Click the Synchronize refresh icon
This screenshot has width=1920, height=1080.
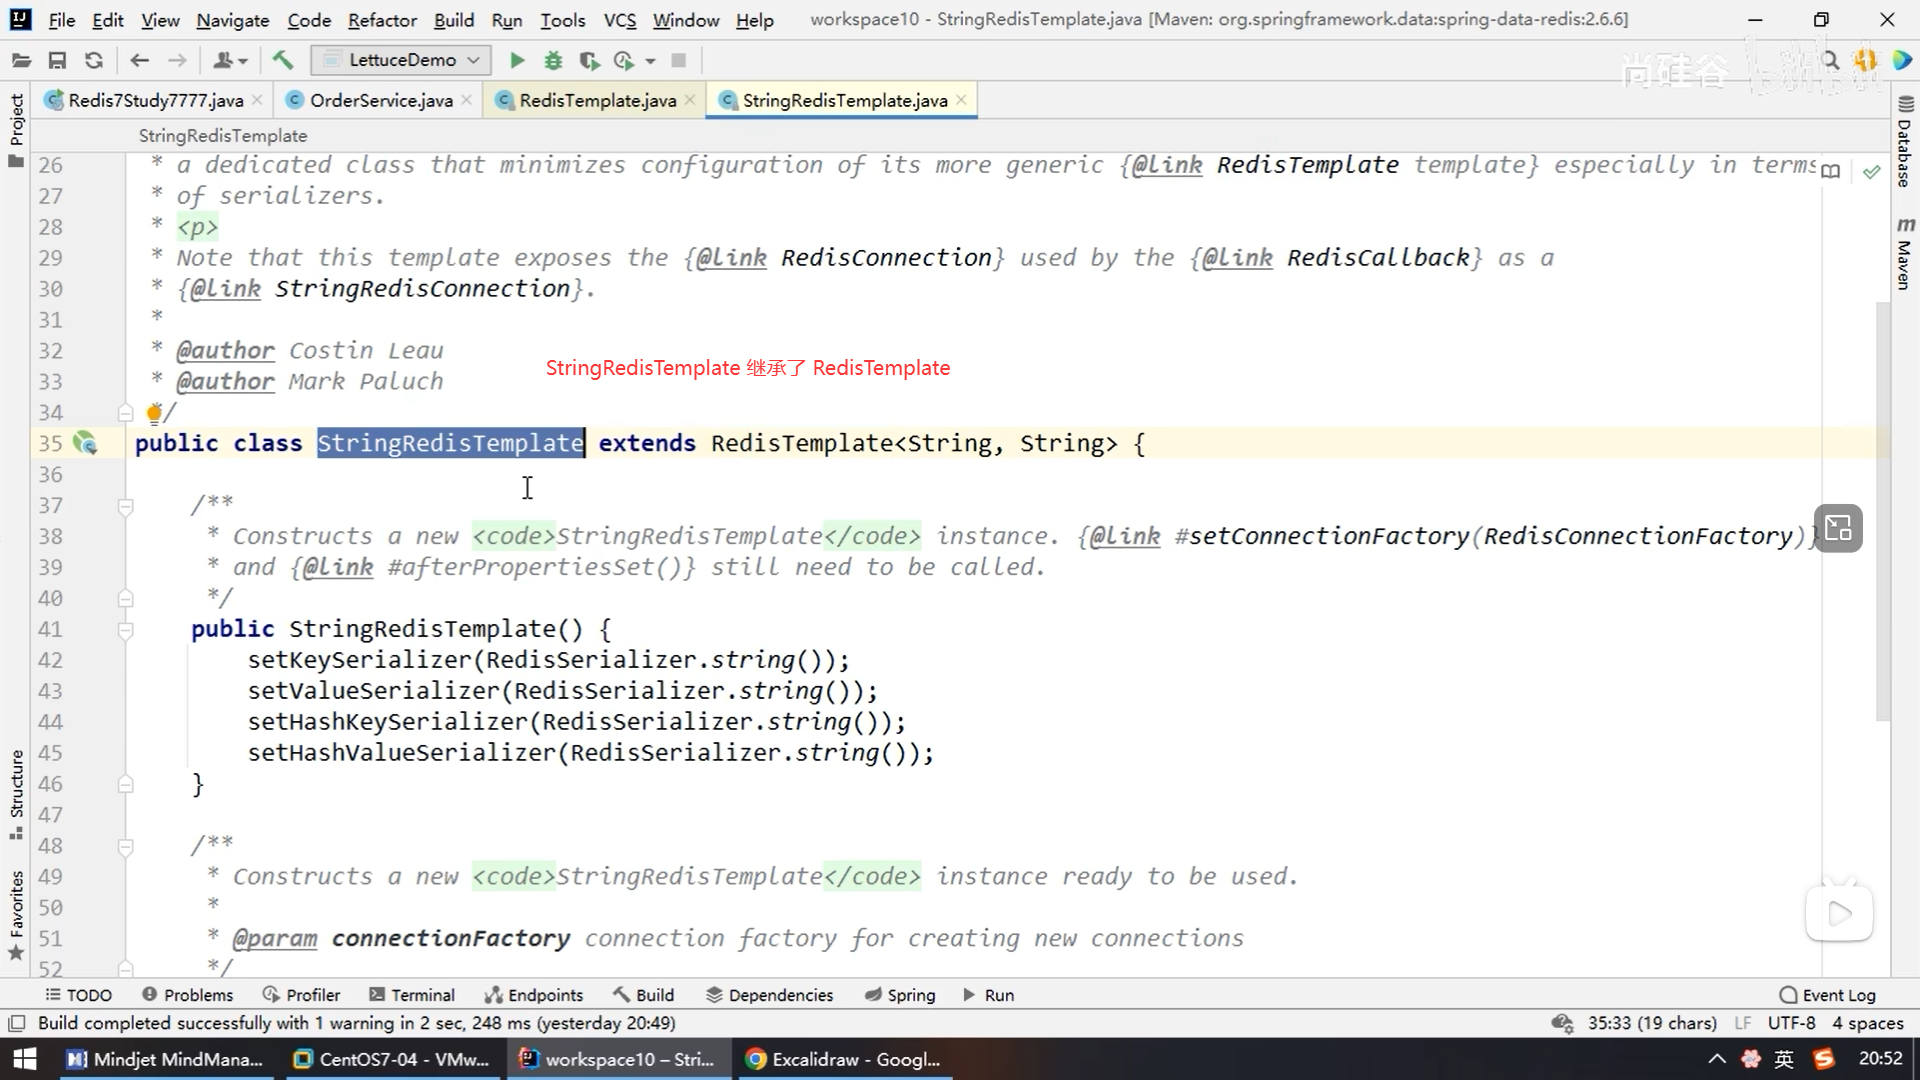click(x=94, y=61)
